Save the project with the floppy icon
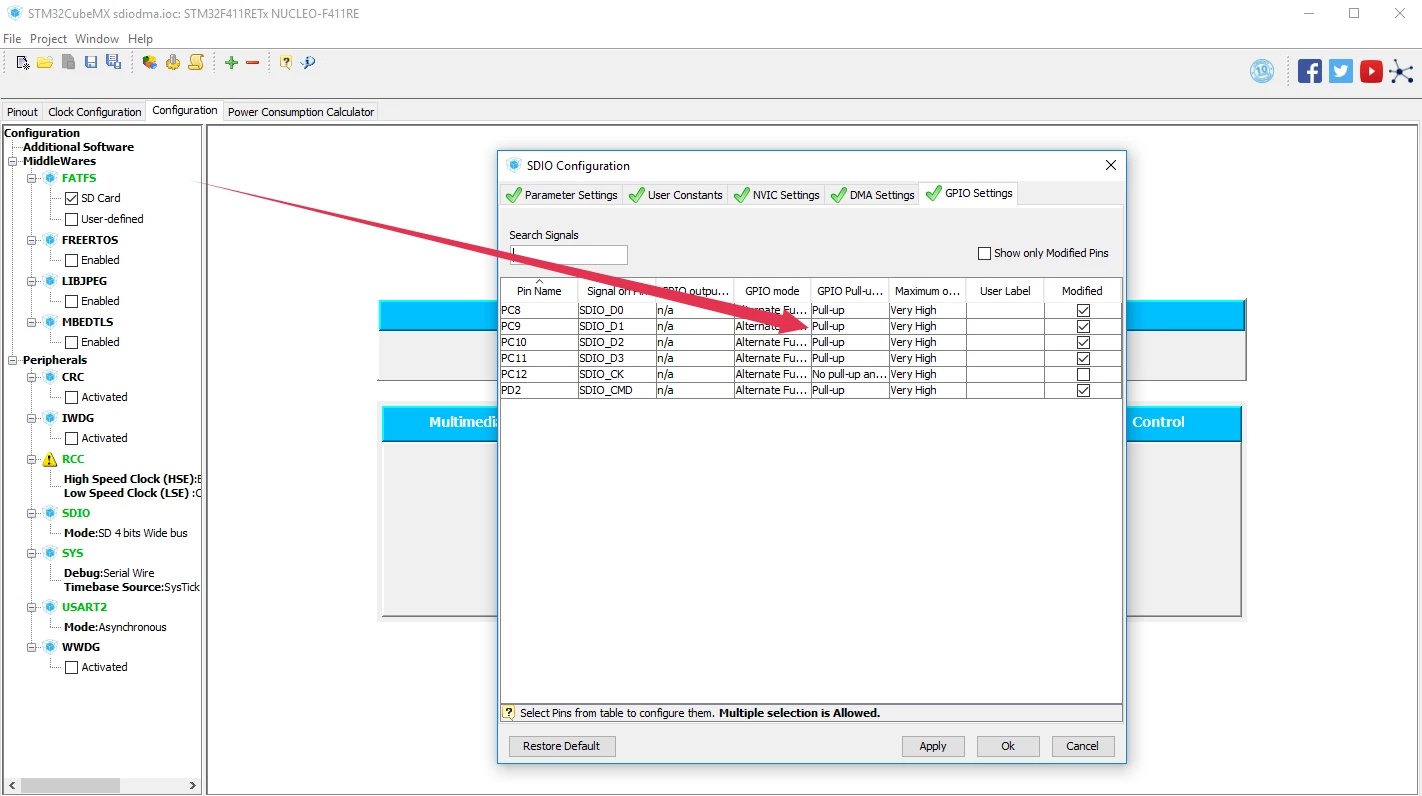This screenshot has height=796, width=1422. coord(91,62)
